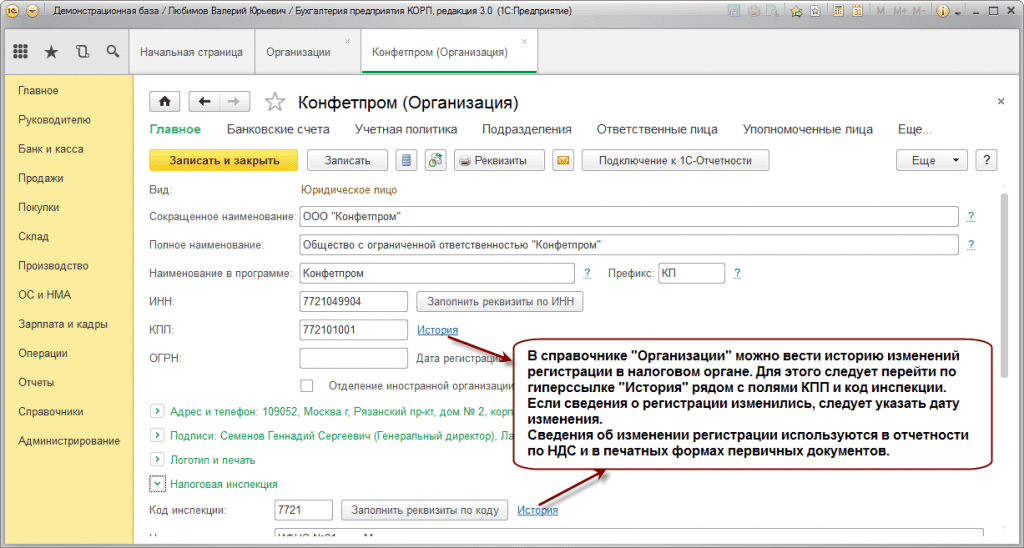Collapse Налоговая инспекция section
This screenshot has height=548, width=1024.
pos(156,483)
